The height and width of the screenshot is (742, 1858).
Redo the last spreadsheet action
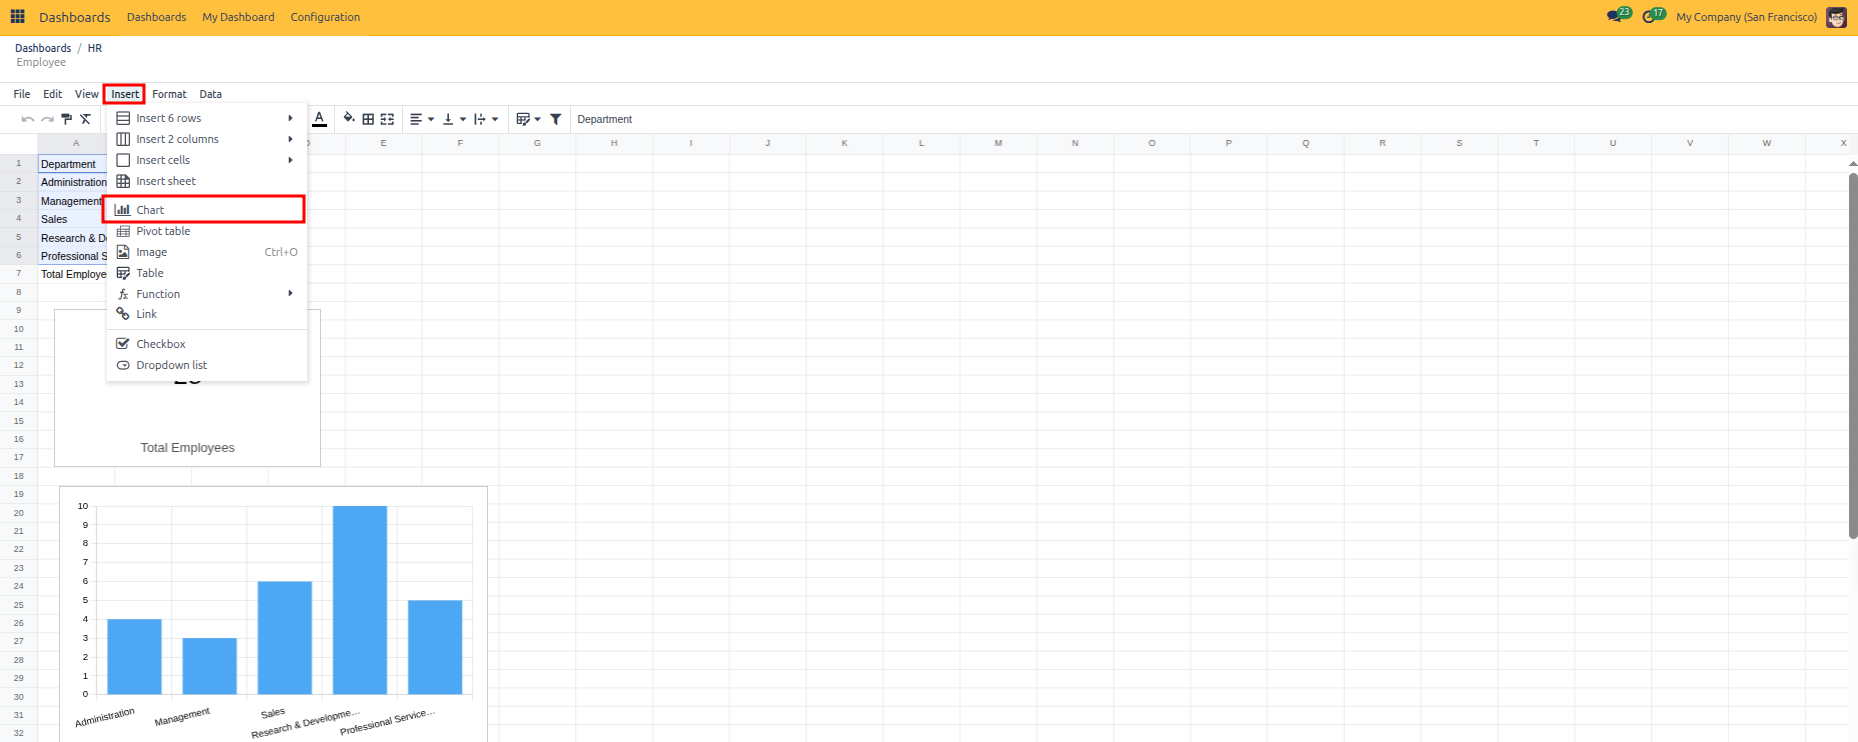click(47, 119)
